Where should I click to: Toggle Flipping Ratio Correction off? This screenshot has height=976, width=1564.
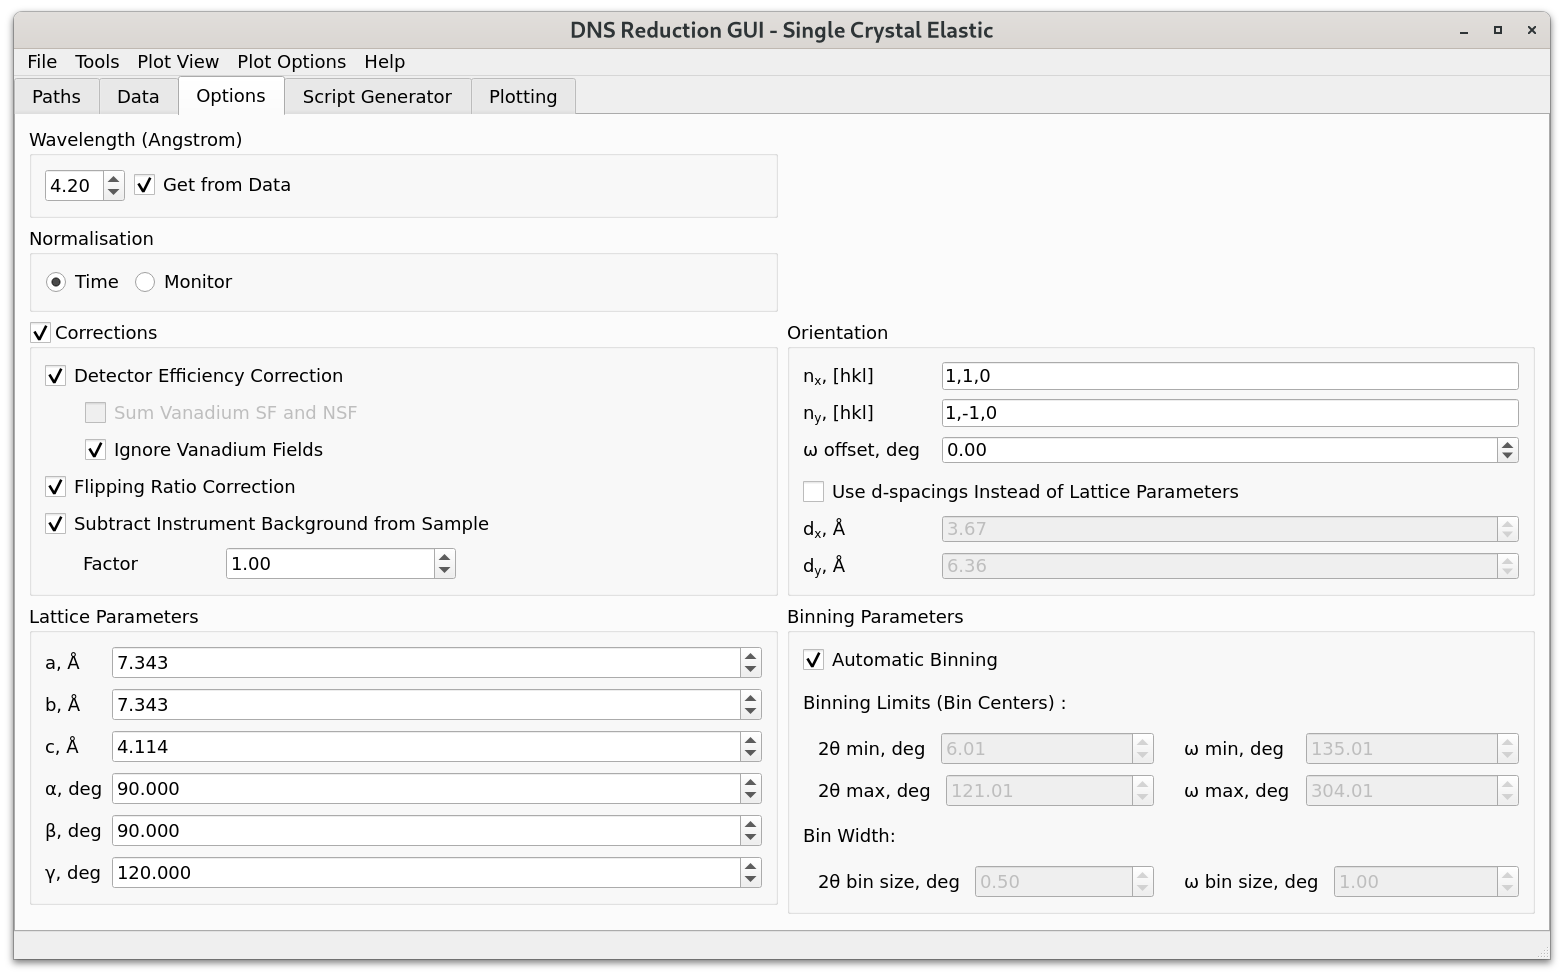[56, 487]
